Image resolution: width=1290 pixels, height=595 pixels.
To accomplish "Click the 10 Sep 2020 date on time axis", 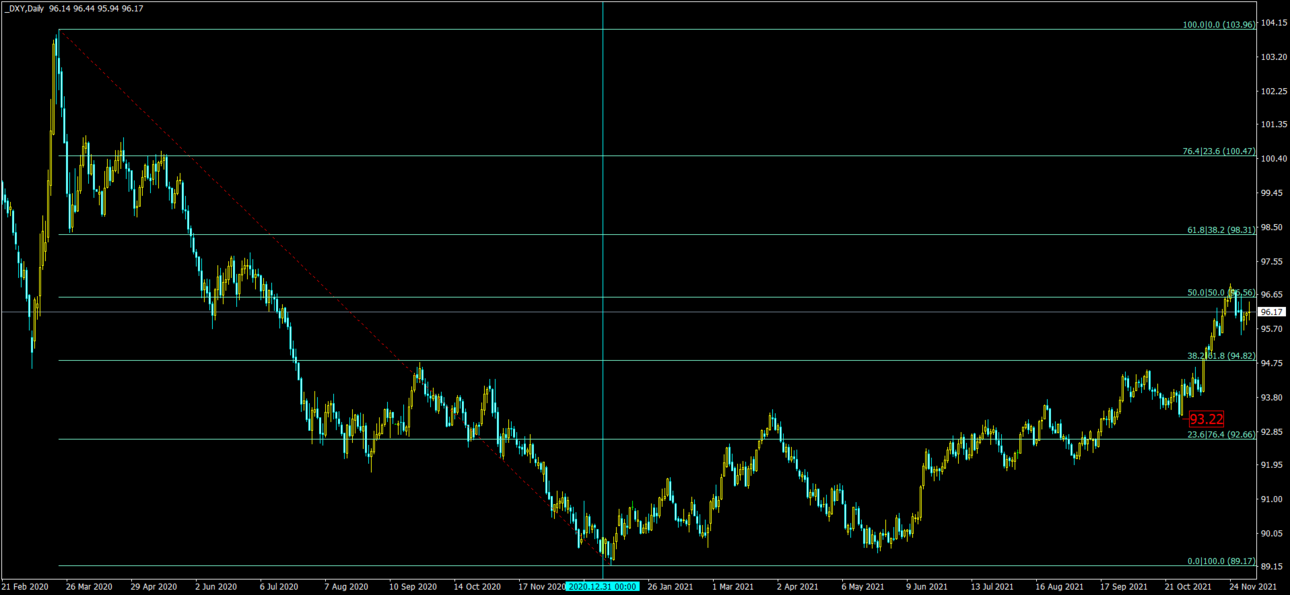I will (x=413, y=587).
